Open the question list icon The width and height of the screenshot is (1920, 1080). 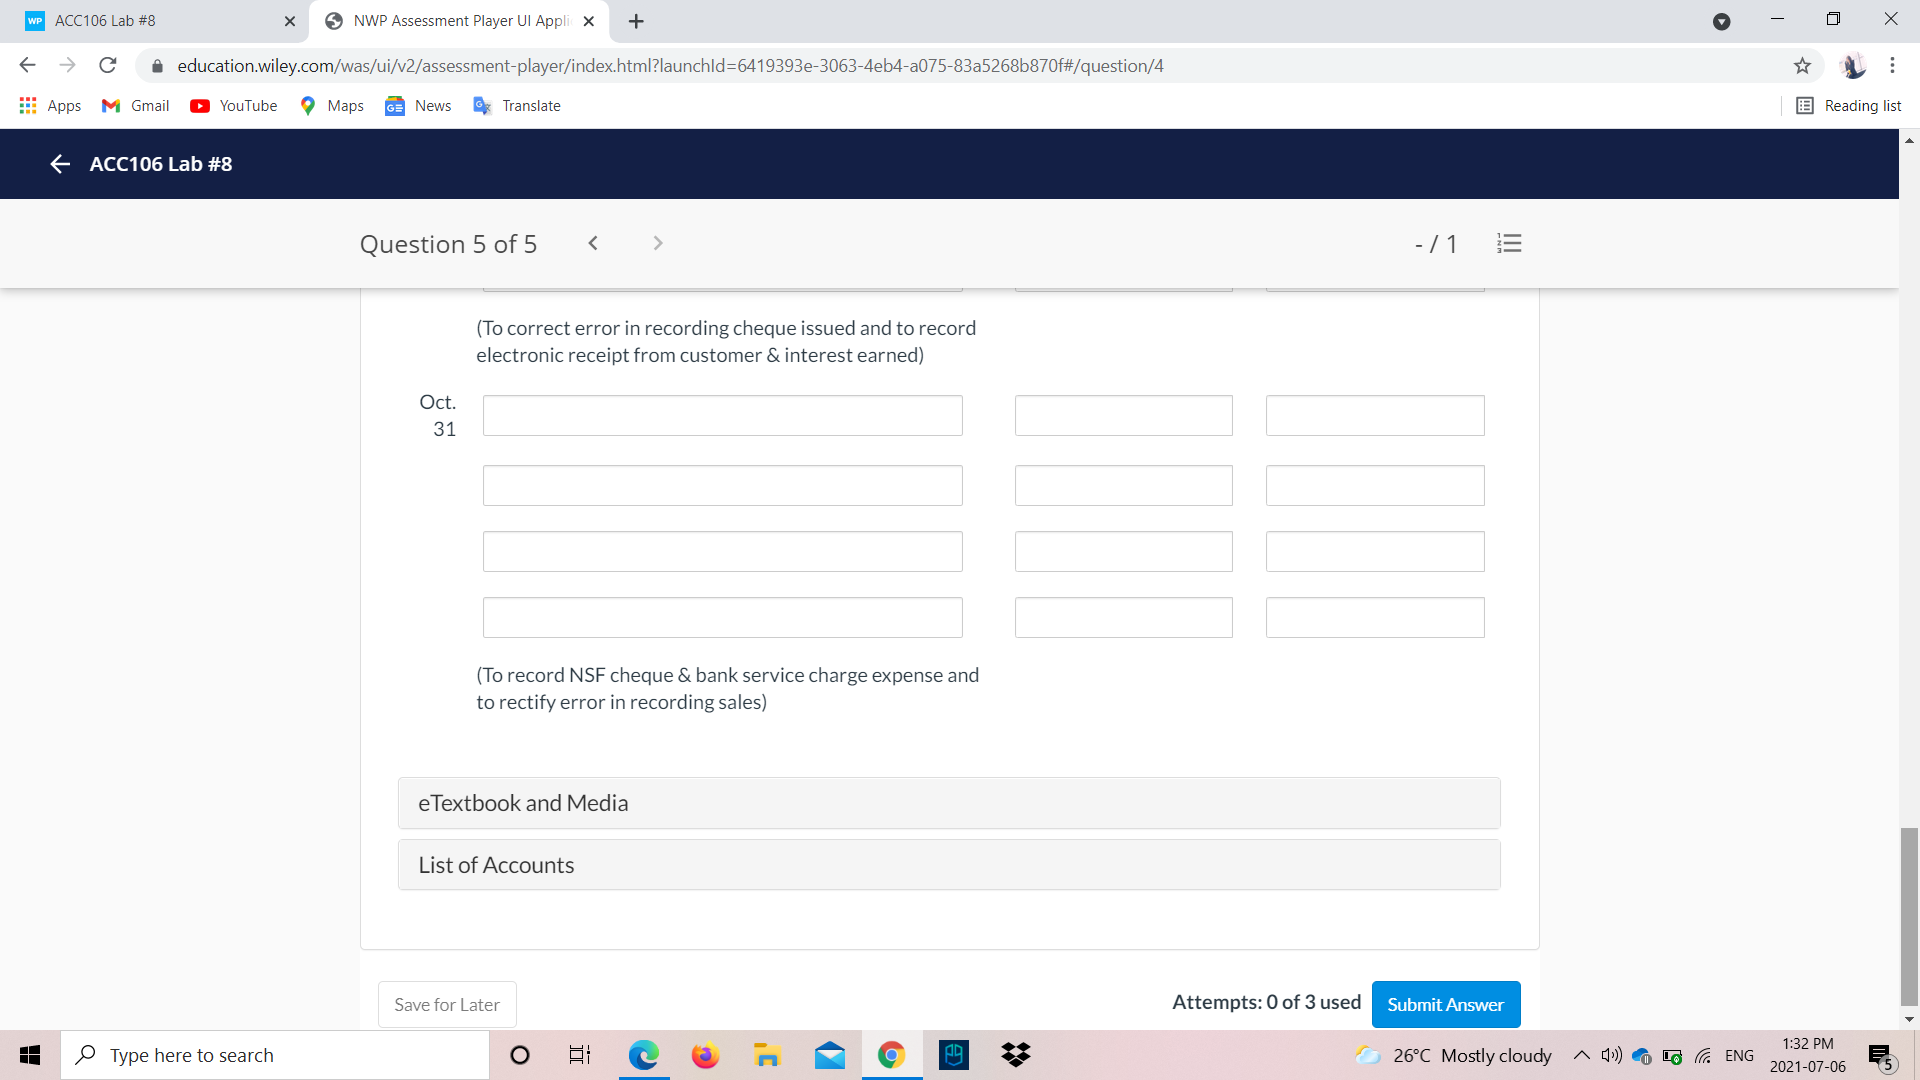pos(1509,243)
